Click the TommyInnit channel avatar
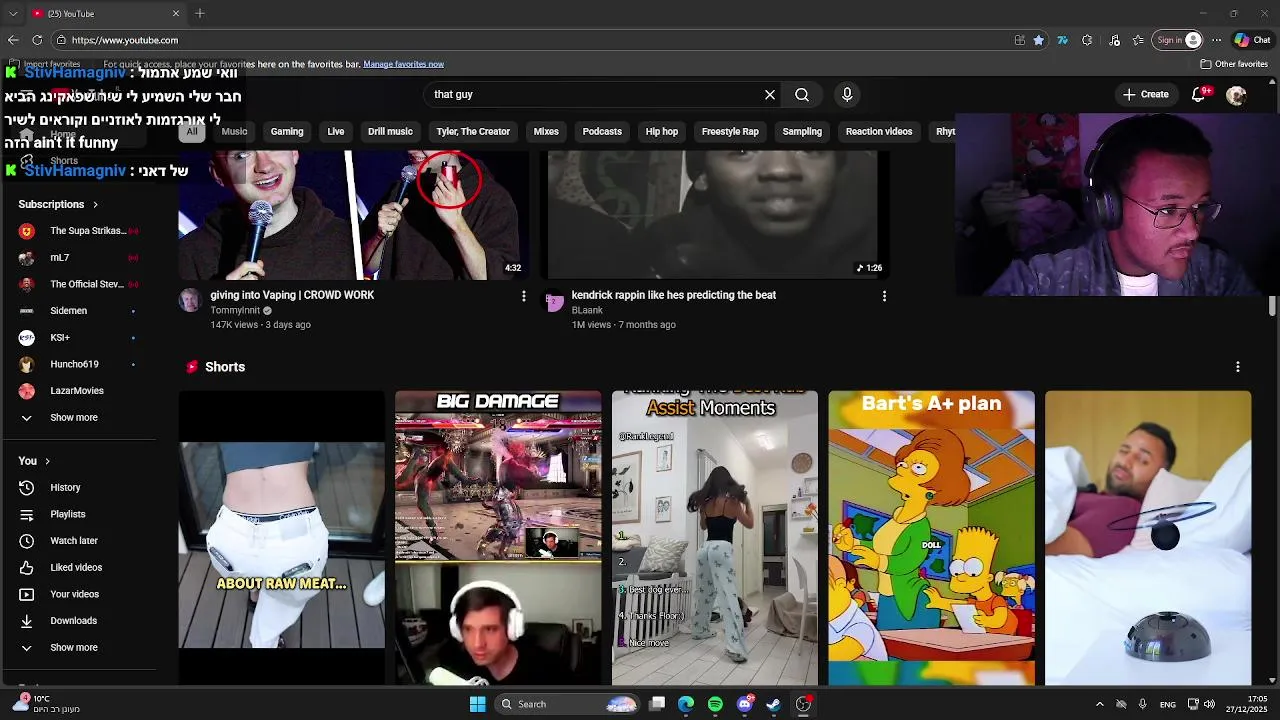Image resolution: width=1280 pixels, height=720 pixels. click(x=190, y=301)
